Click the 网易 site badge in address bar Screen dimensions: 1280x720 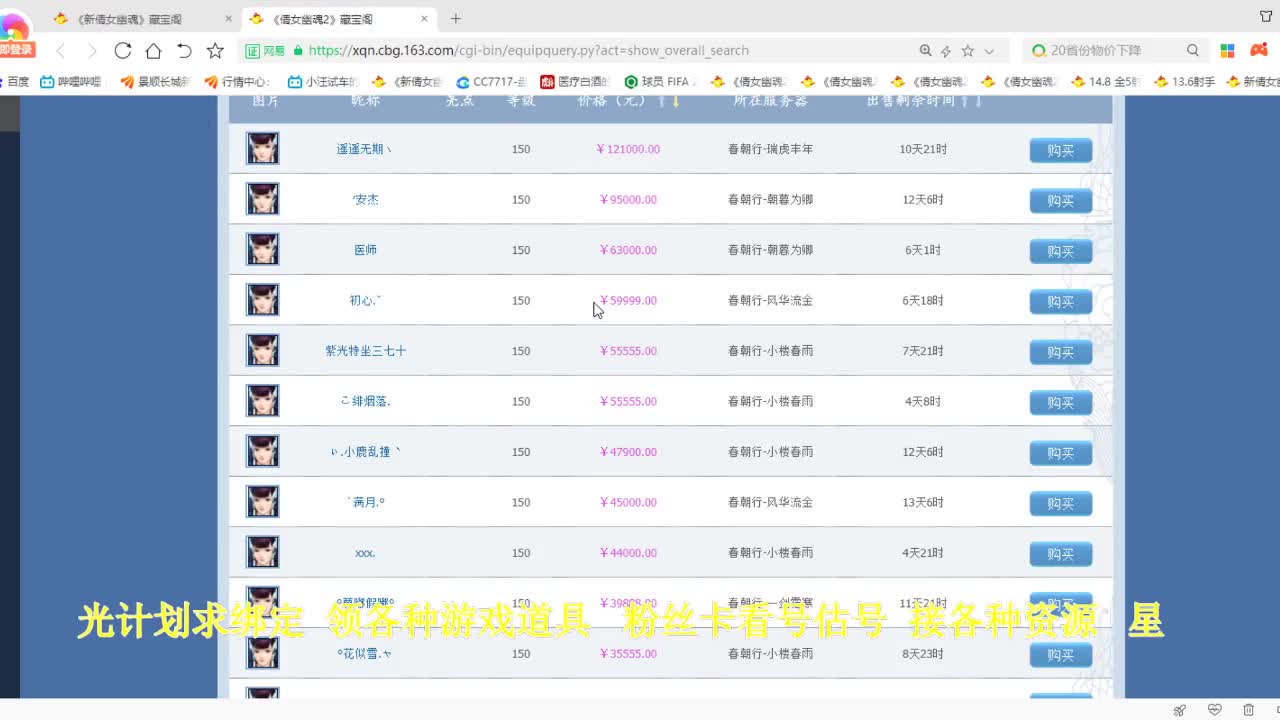point(264,49)
